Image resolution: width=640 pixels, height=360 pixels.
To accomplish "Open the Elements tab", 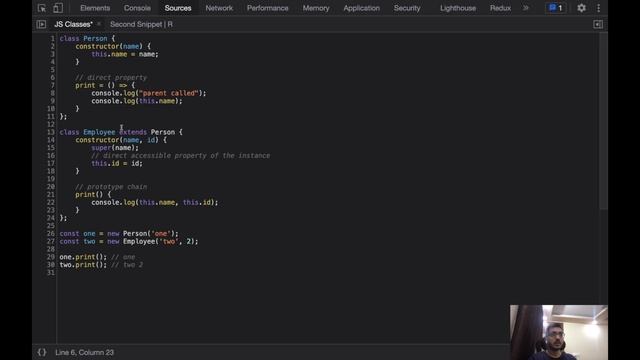I will (95, 8).
